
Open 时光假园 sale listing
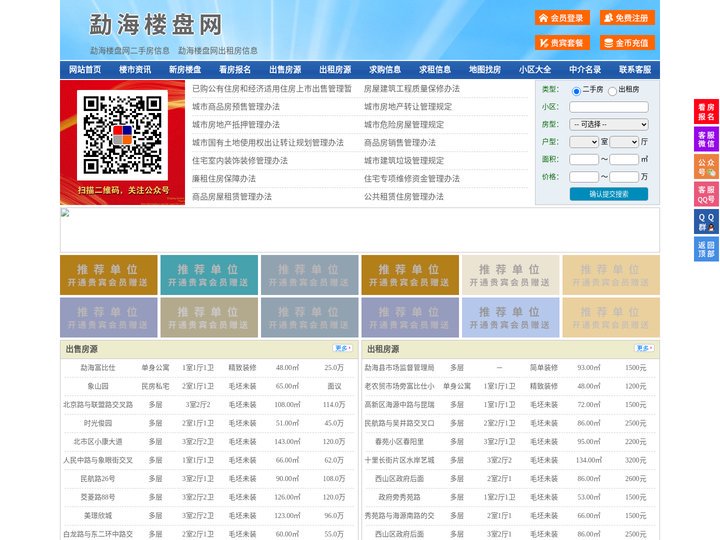tap(98, 423)
